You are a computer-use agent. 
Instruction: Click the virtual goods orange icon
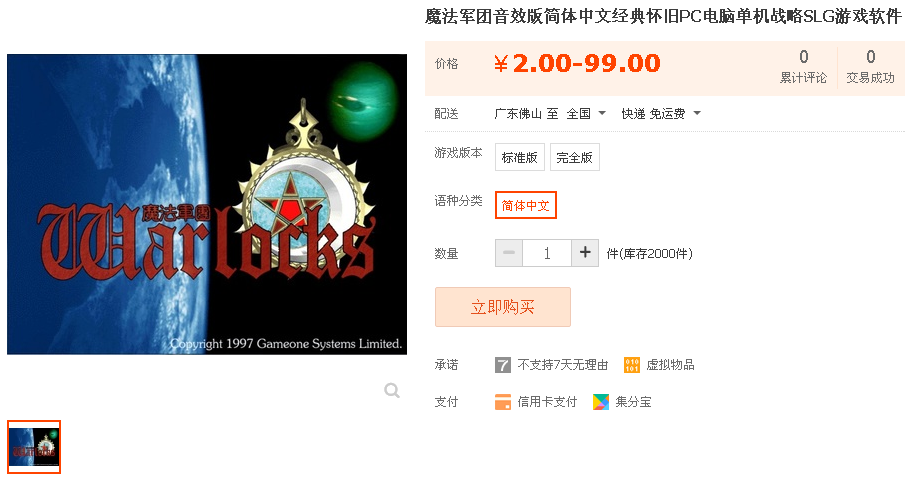click(x=631, y=365)
